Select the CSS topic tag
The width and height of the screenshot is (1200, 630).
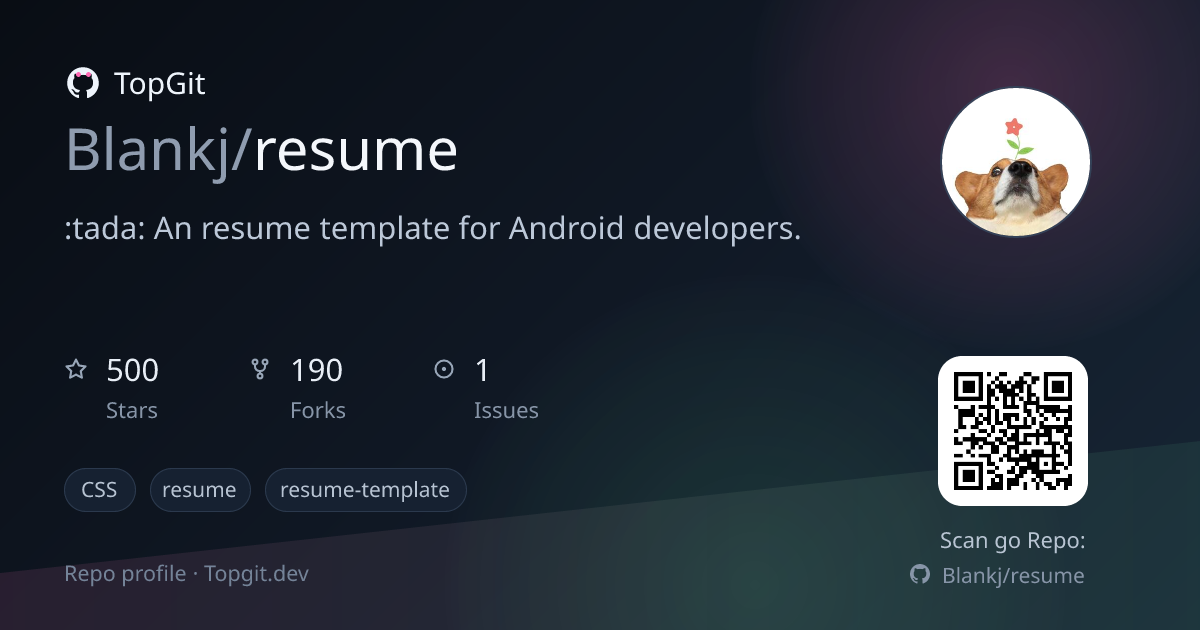click(x=100, y=490)
